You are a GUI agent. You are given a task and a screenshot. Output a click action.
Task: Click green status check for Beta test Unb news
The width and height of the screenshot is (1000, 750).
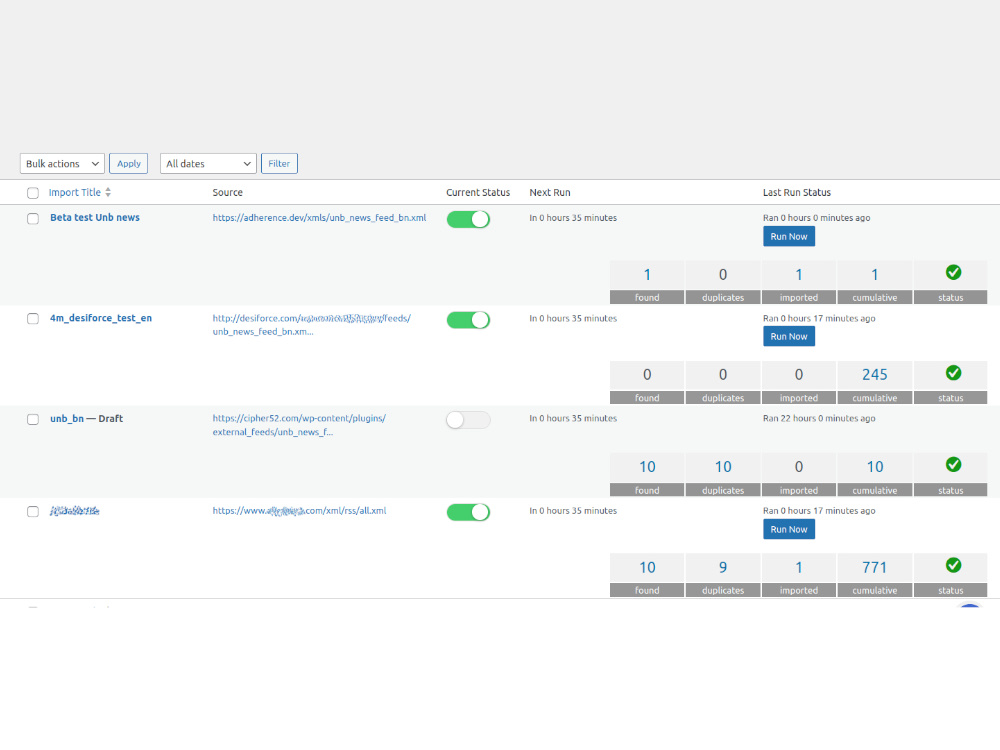point(953,272)
